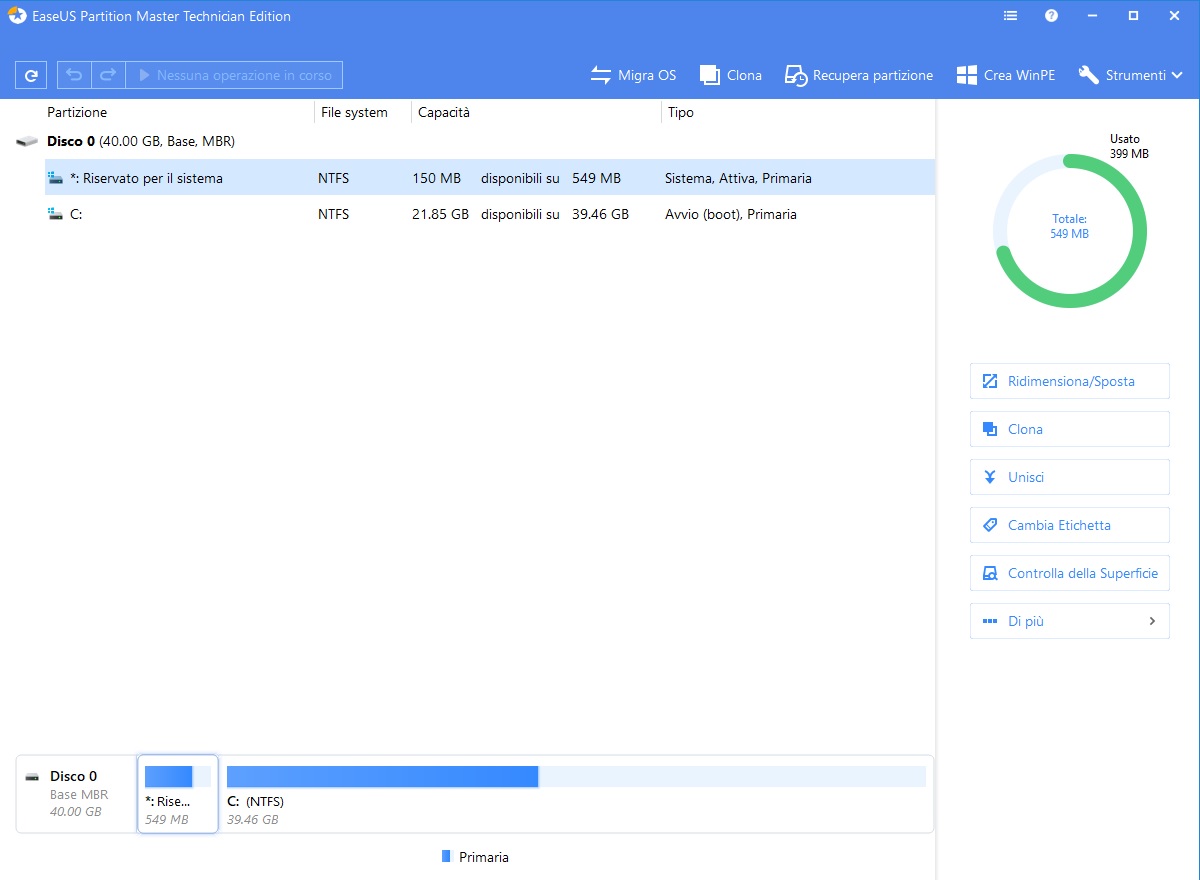Click the Clona button in side panel
The height and width of the screenshot is (880, 1200).
point(1070,429)
